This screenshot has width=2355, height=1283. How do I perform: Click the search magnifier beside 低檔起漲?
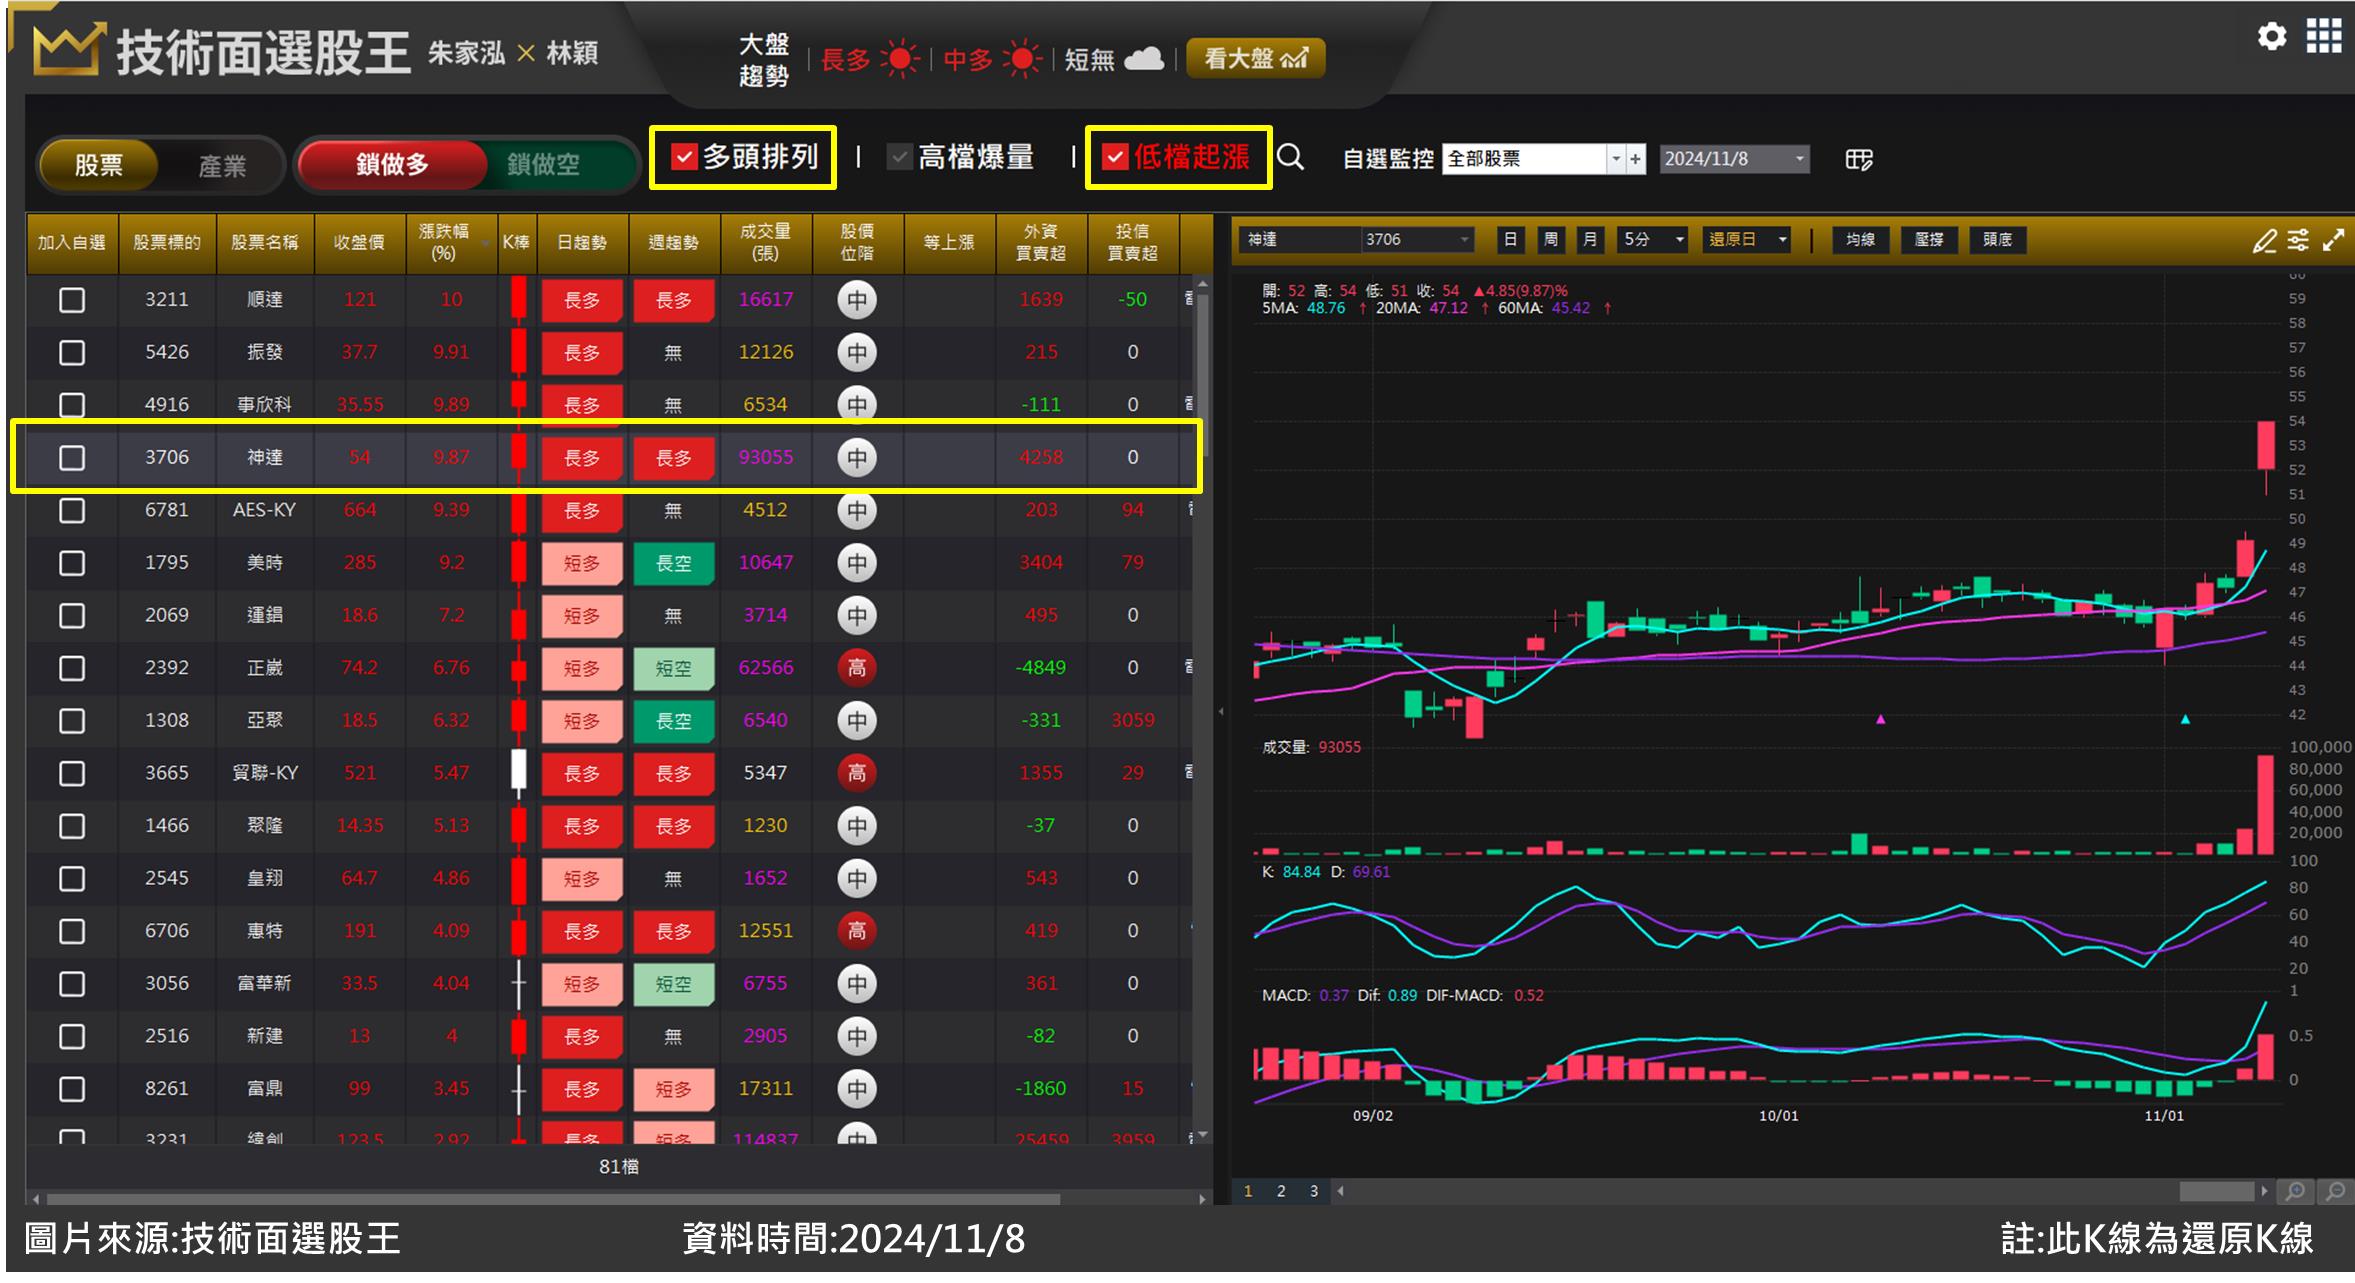point(1291,158)
